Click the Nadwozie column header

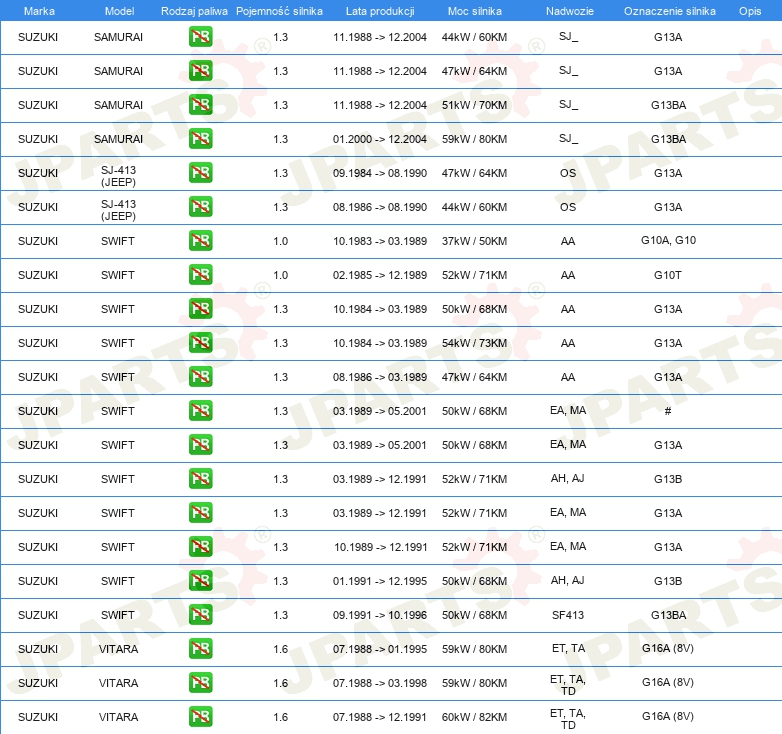coord(570,11)
